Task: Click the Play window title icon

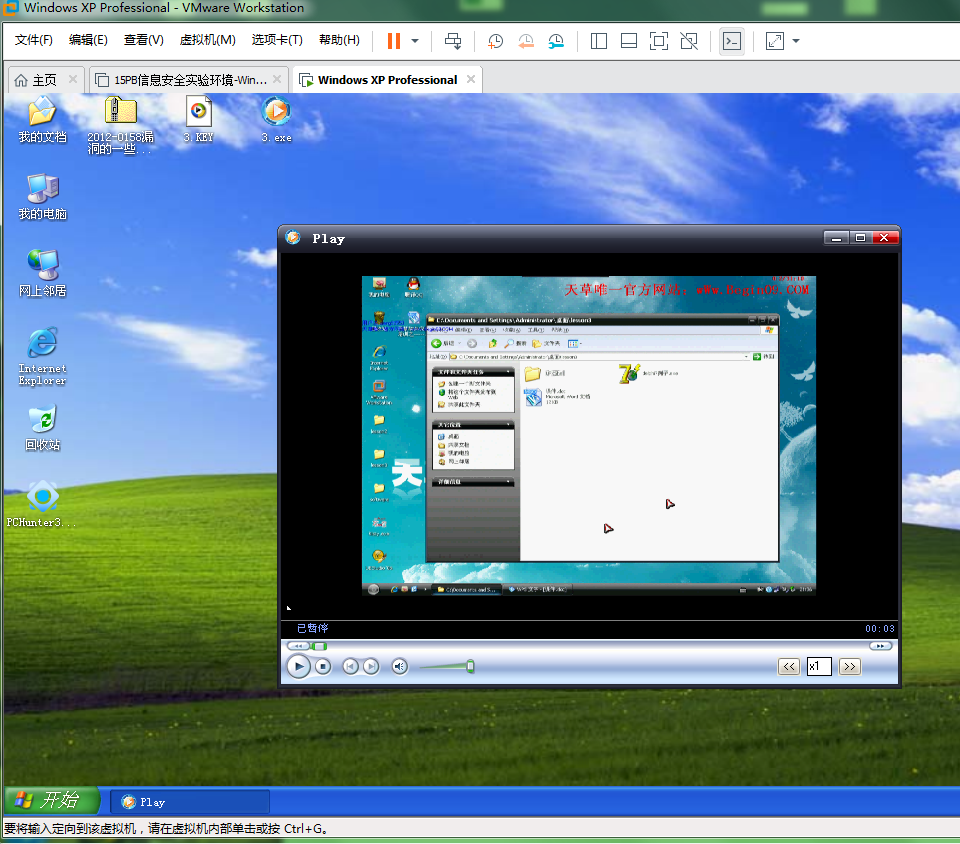Action: 293,237
